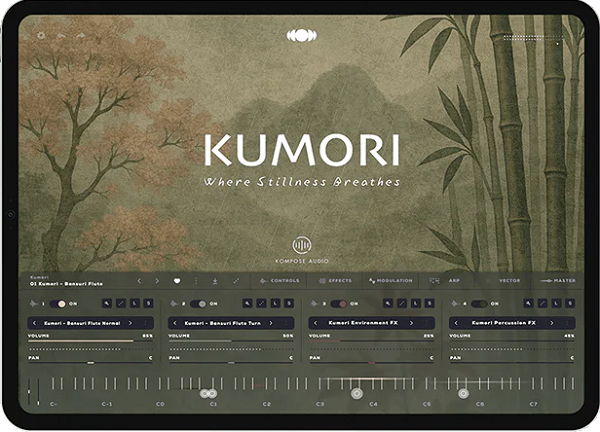The width and height of the screenshot is (600, 432).
Task: Toggle layer 4 on/off switch
Action: [479, 304]
